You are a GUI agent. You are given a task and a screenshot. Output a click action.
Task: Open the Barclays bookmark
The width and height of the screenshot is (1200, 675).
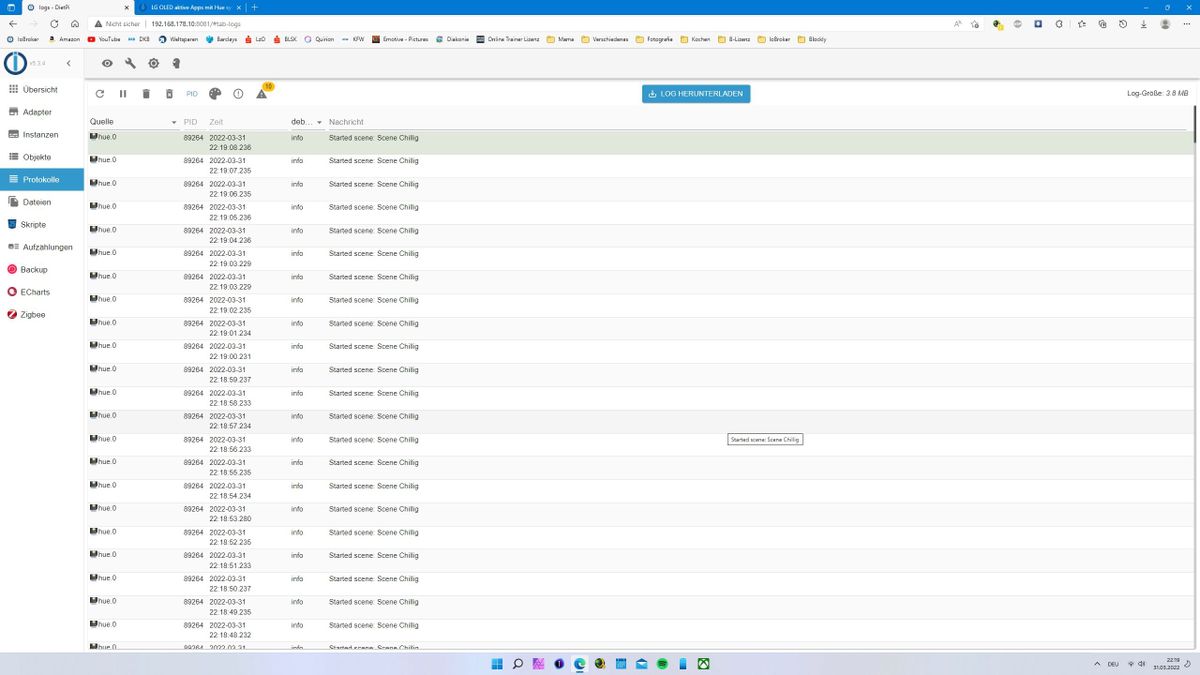pos(222,39)
